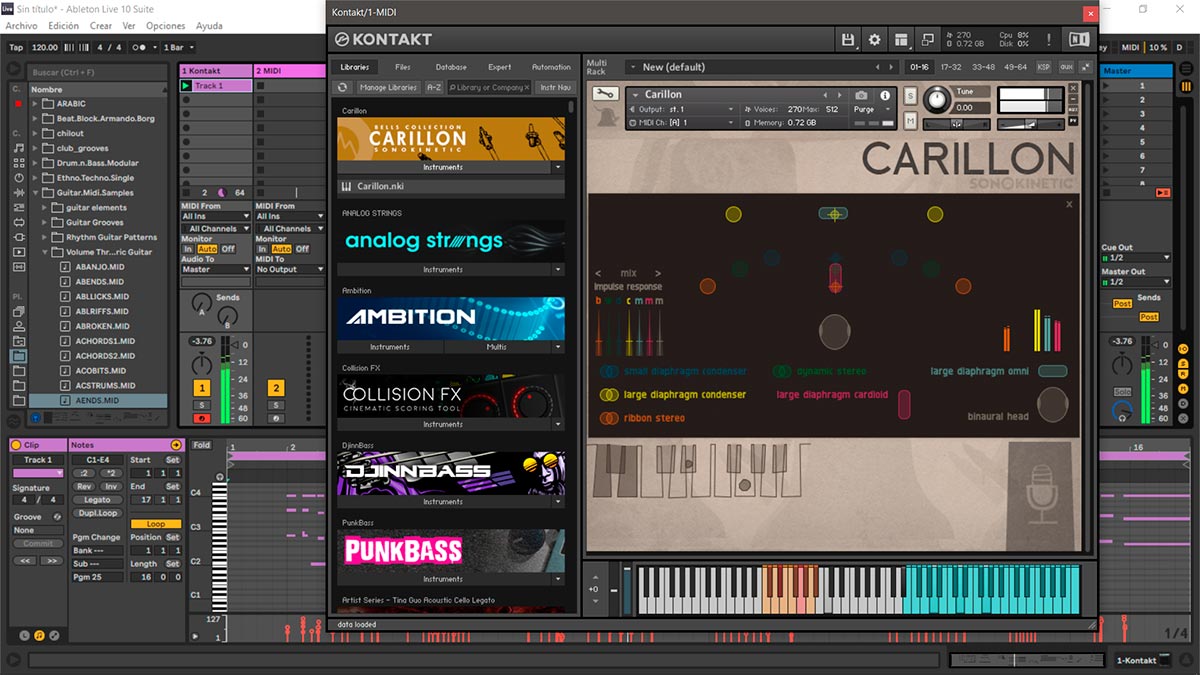This screenshot has height=675, width=1200.
Task: Open Crear menu
Action: [x=101, y=26]
